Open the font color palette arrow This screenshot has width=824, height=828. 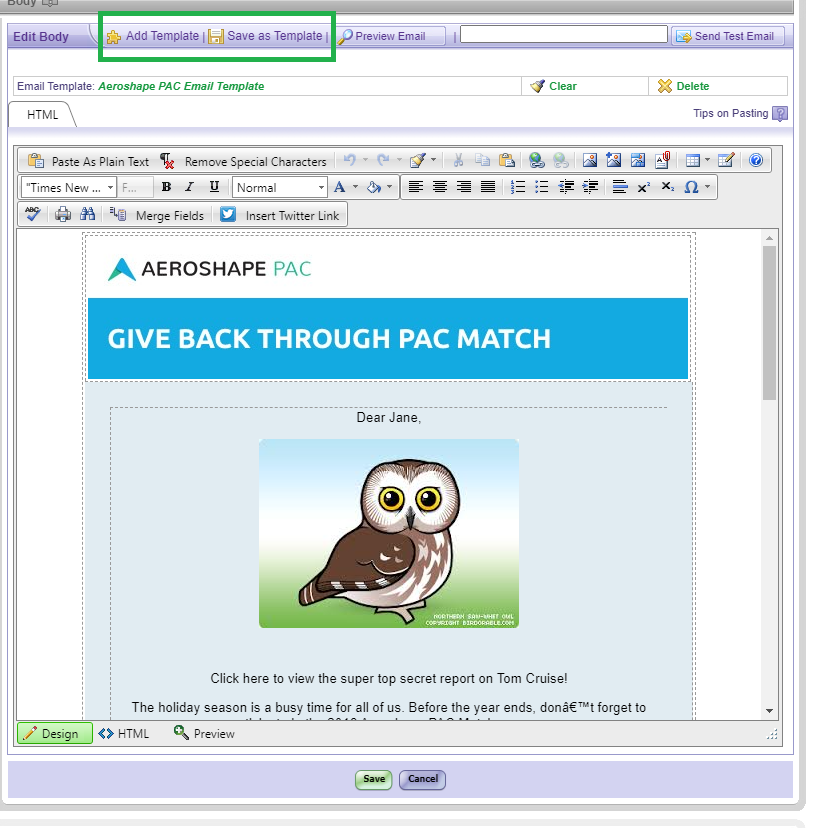(355, 186)
